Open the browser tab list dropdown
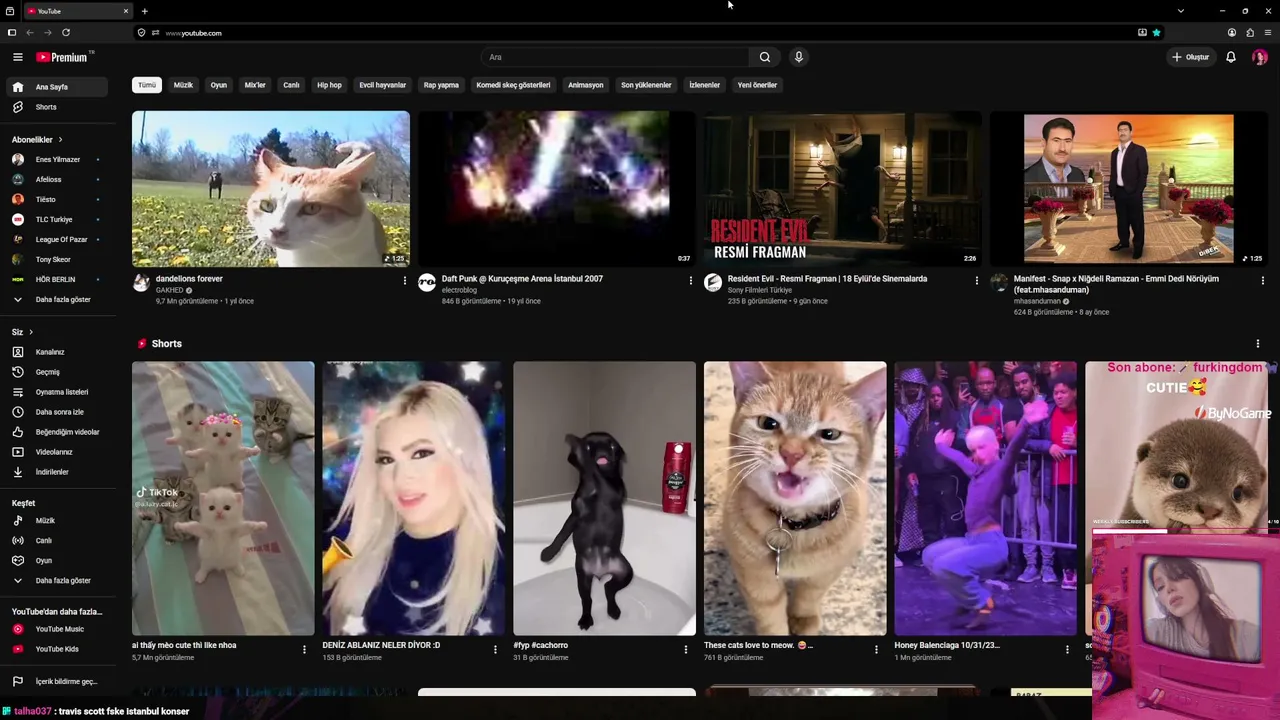 click(1180, 11)
